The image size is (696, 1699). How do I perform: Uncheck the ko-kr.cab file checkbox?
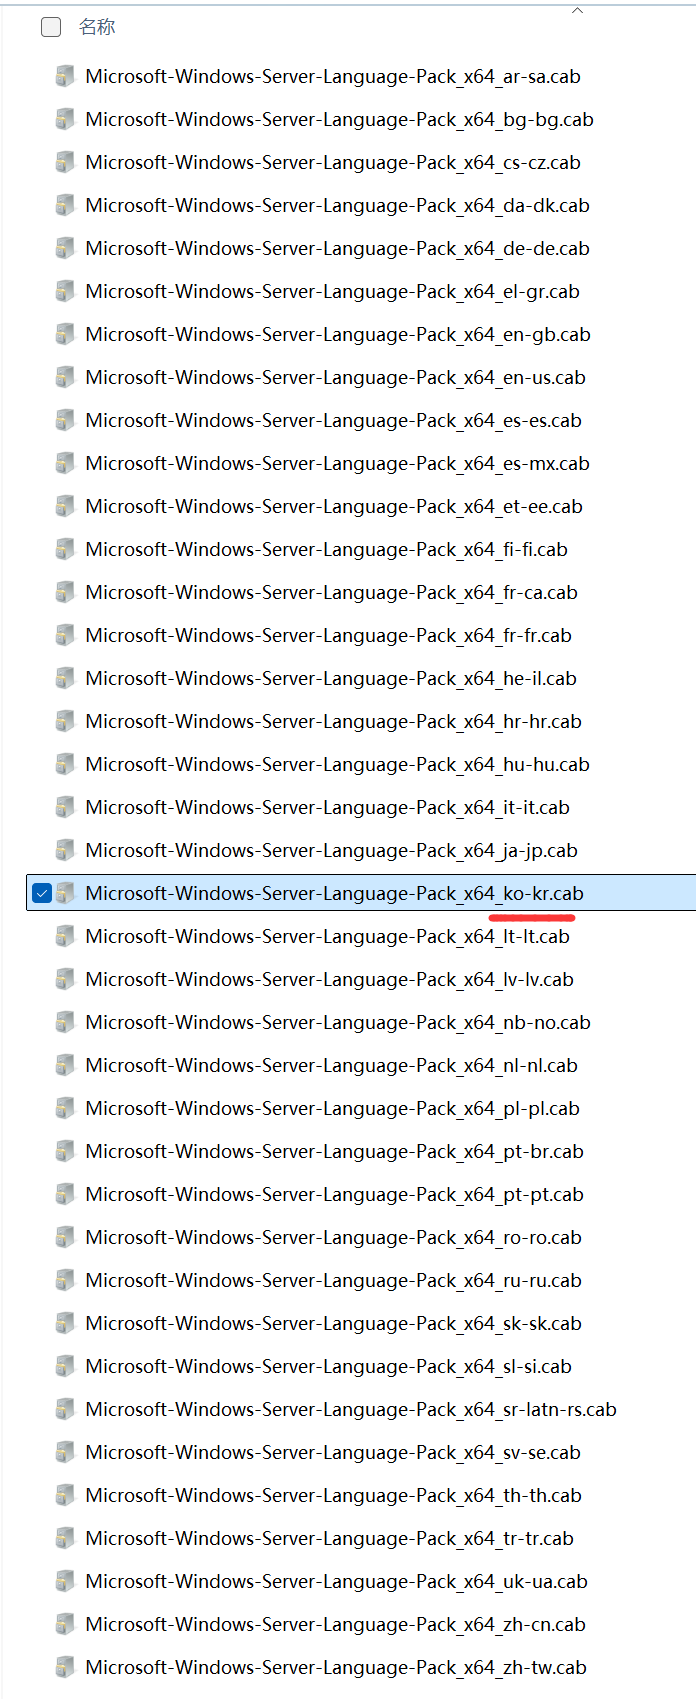coord(42,893)
